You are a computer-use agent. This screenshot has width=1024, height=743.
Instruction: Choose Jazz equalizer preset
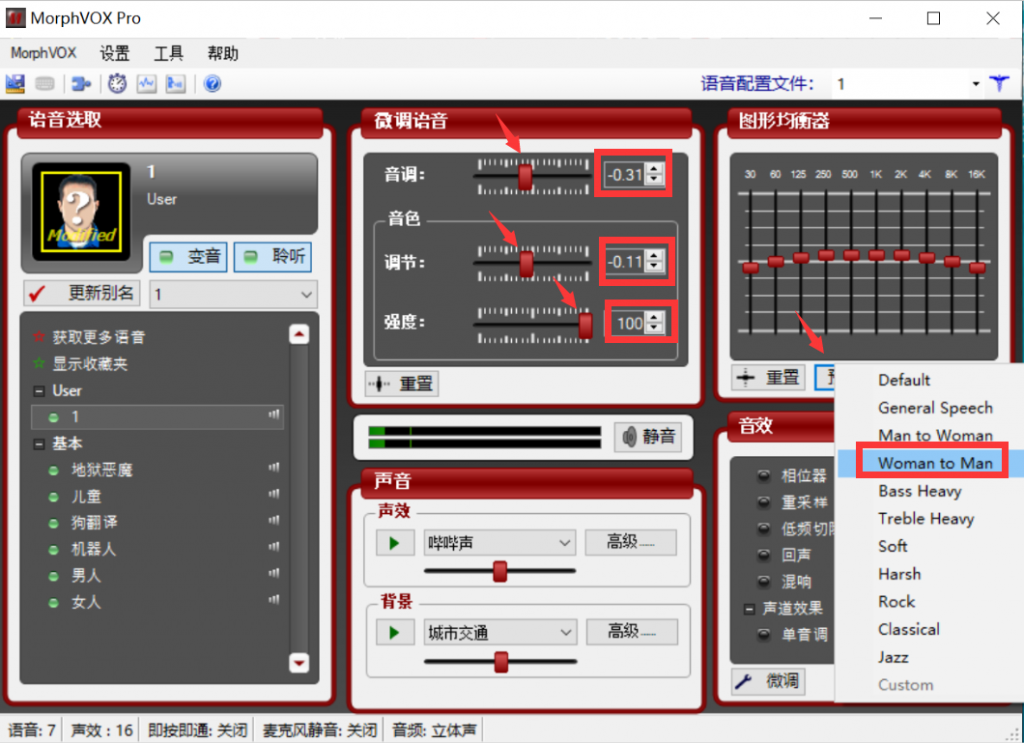[x=893, y=657]
